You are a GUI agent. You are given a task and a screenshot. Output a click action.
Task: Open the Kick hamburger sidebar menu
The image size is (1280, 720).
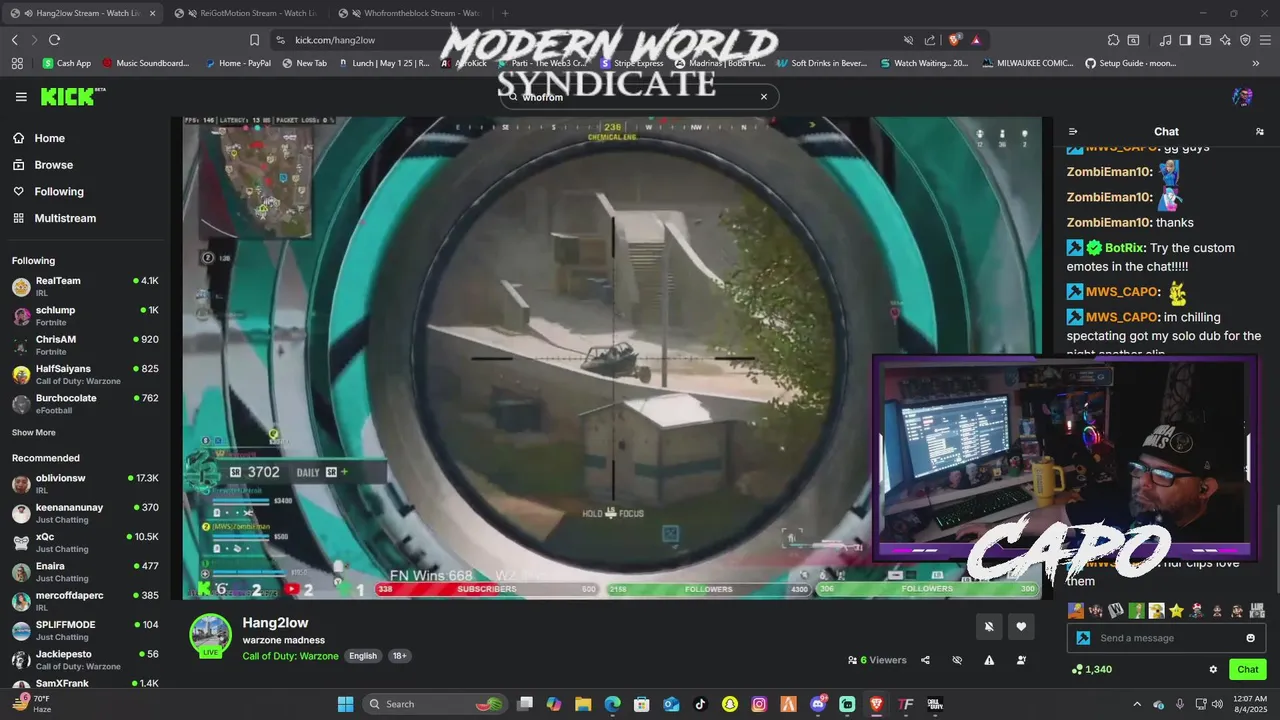click(21, 97)
